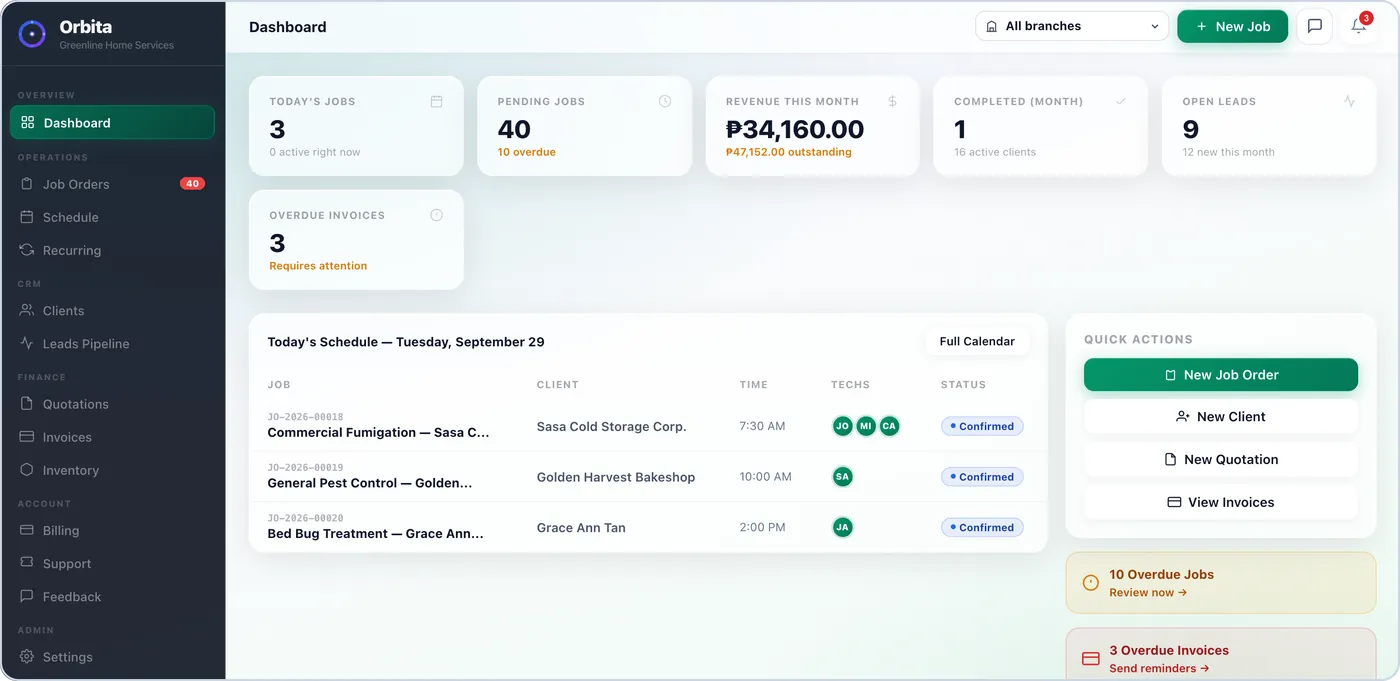Viewport: 1400px width, 681px height.
Task: Click Confirmed status for Sasa Cold Storage
Action: point(982,426)
